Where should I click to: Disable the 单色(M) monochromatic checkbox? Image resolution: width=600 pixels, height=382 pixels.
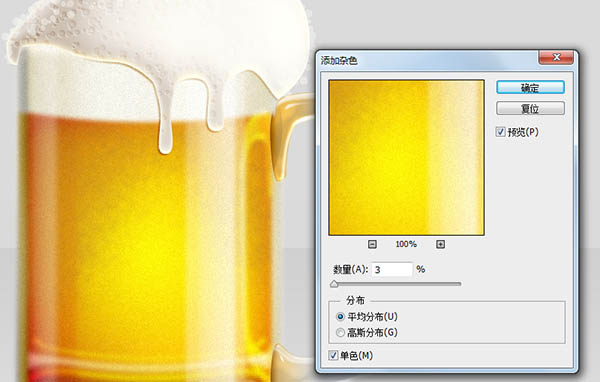coord(333,356)
